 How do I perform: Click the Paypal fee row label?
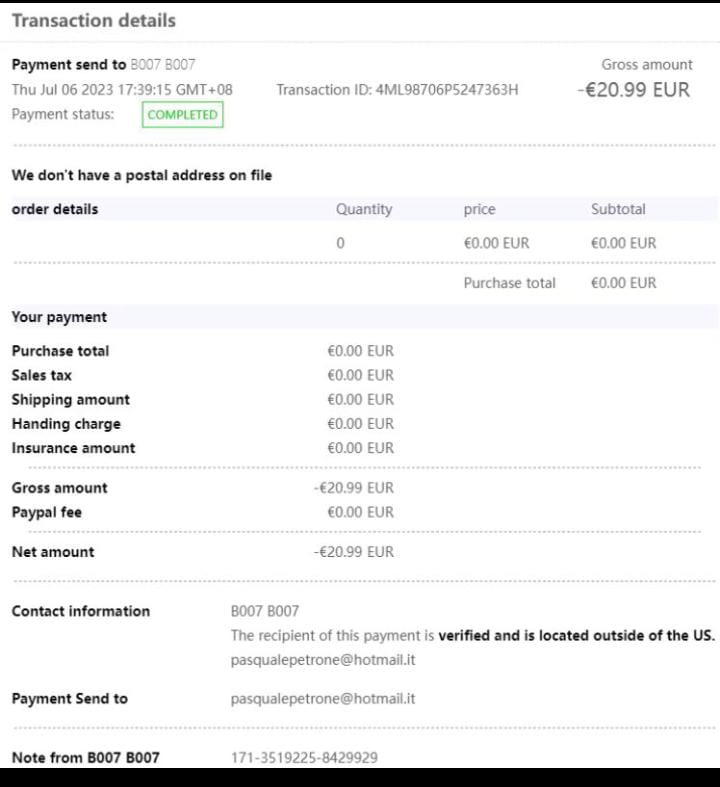47,512
